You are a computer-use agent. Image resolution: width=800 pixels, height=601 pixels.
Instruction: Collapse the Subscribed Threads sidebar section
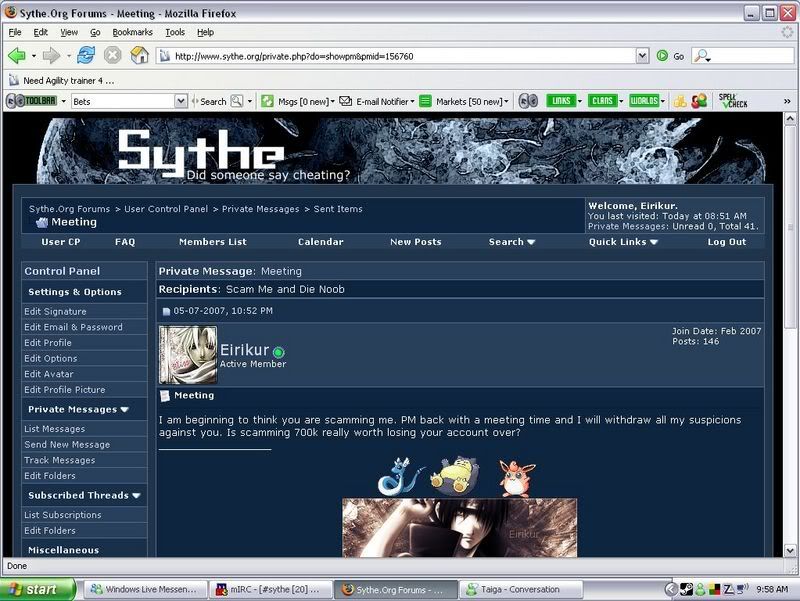pos(136,495)
